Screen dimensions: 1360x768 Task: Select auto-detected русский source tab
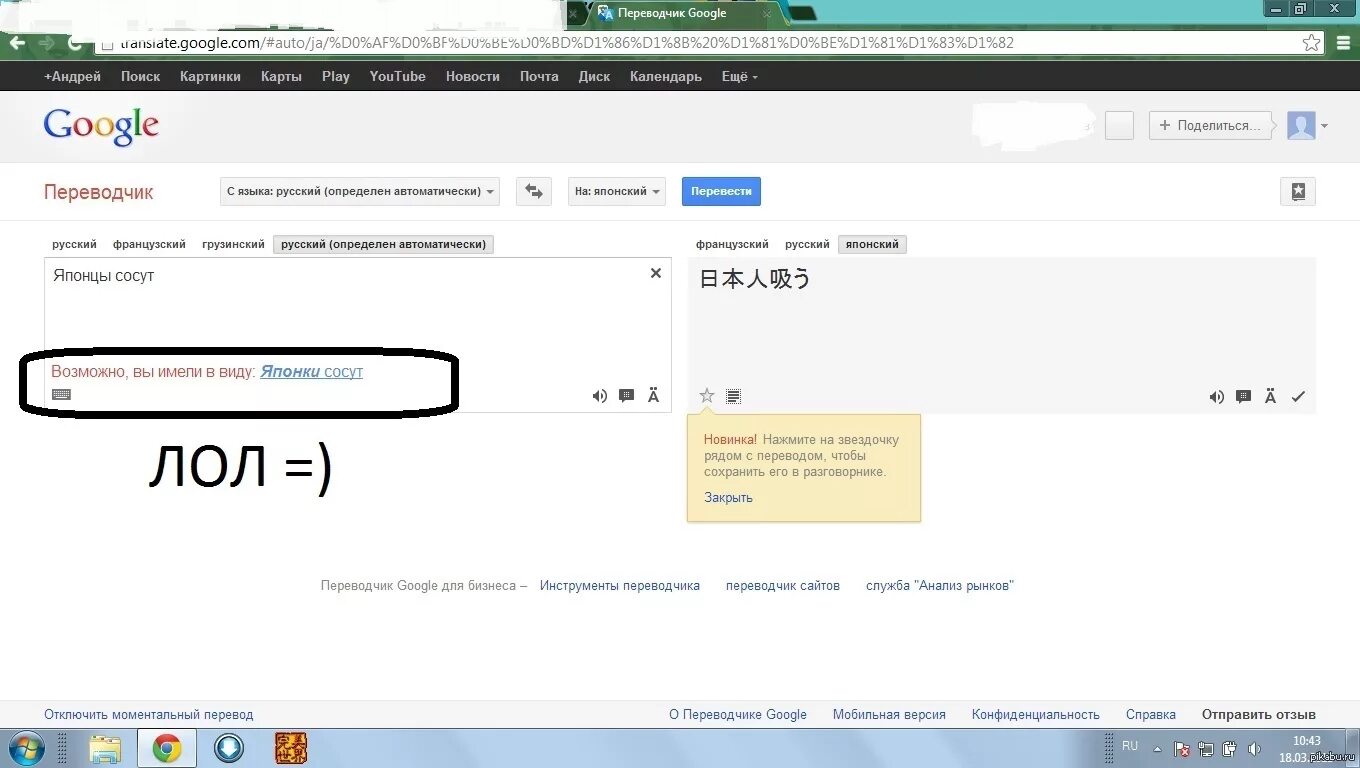(x=384, y=244)
